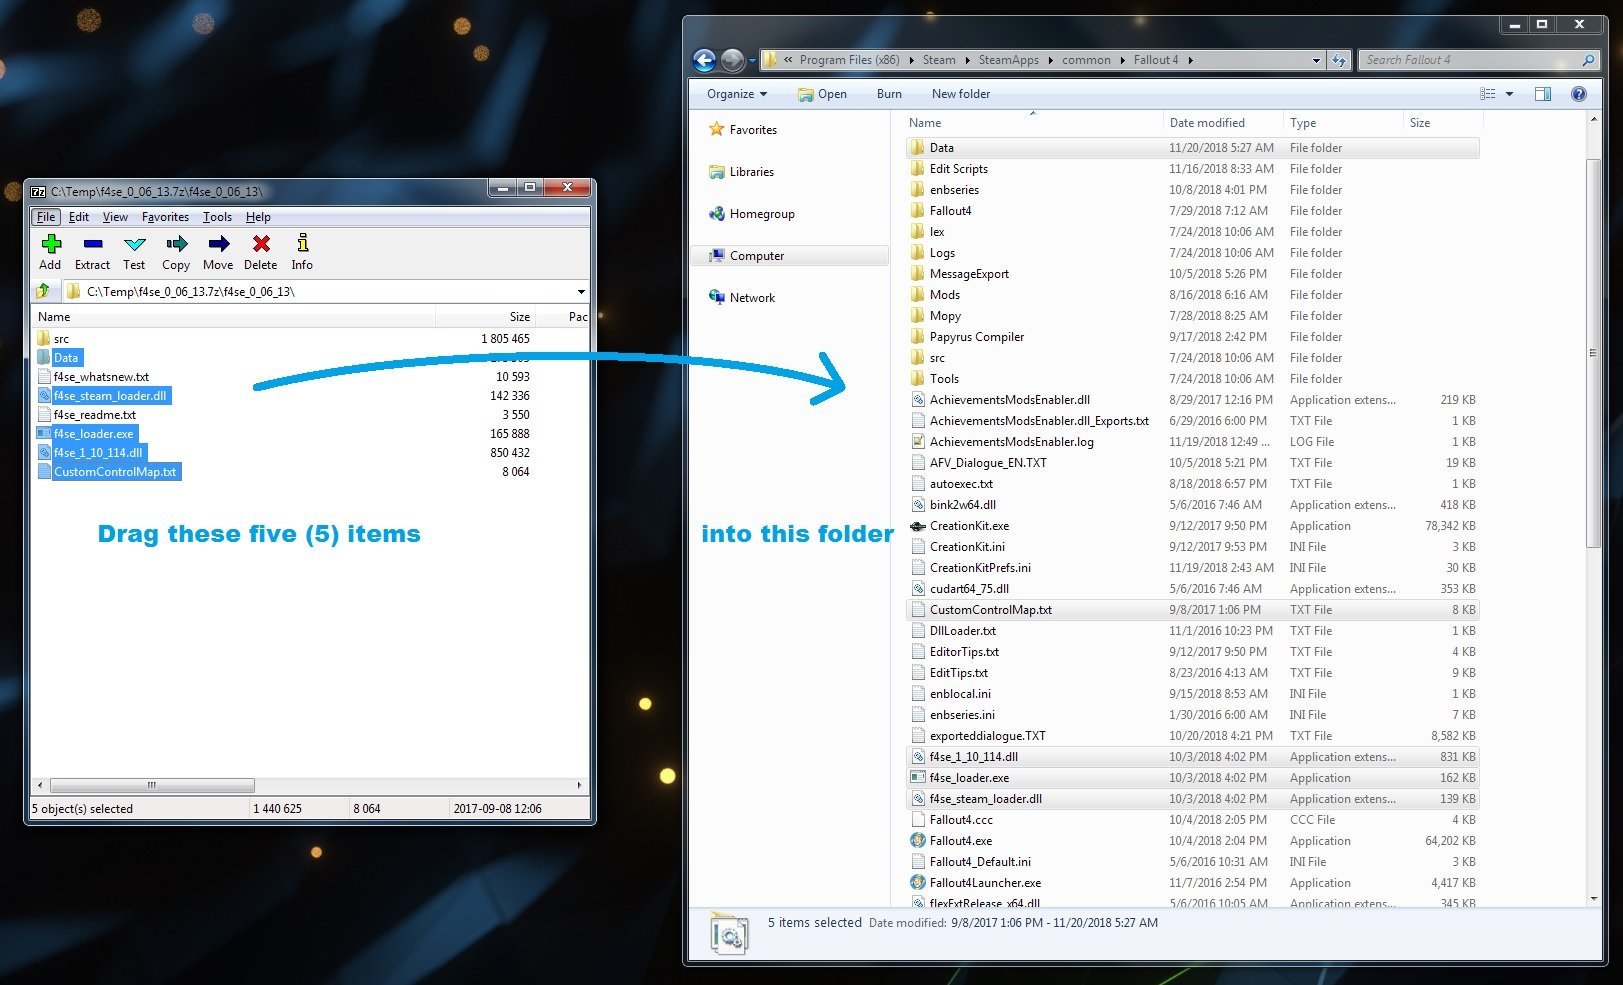
Task: Select Computer in the navigation pane
Action: click(789, 256)
